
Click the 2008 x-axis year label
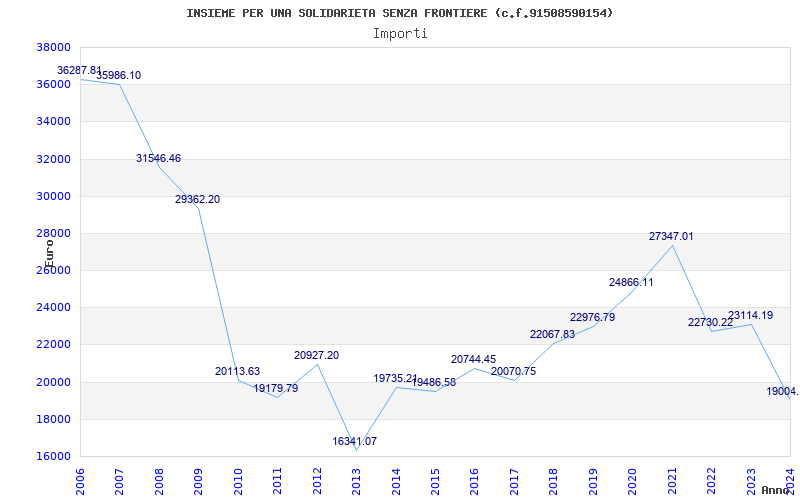pyautogui.click(x=159, y=482)
